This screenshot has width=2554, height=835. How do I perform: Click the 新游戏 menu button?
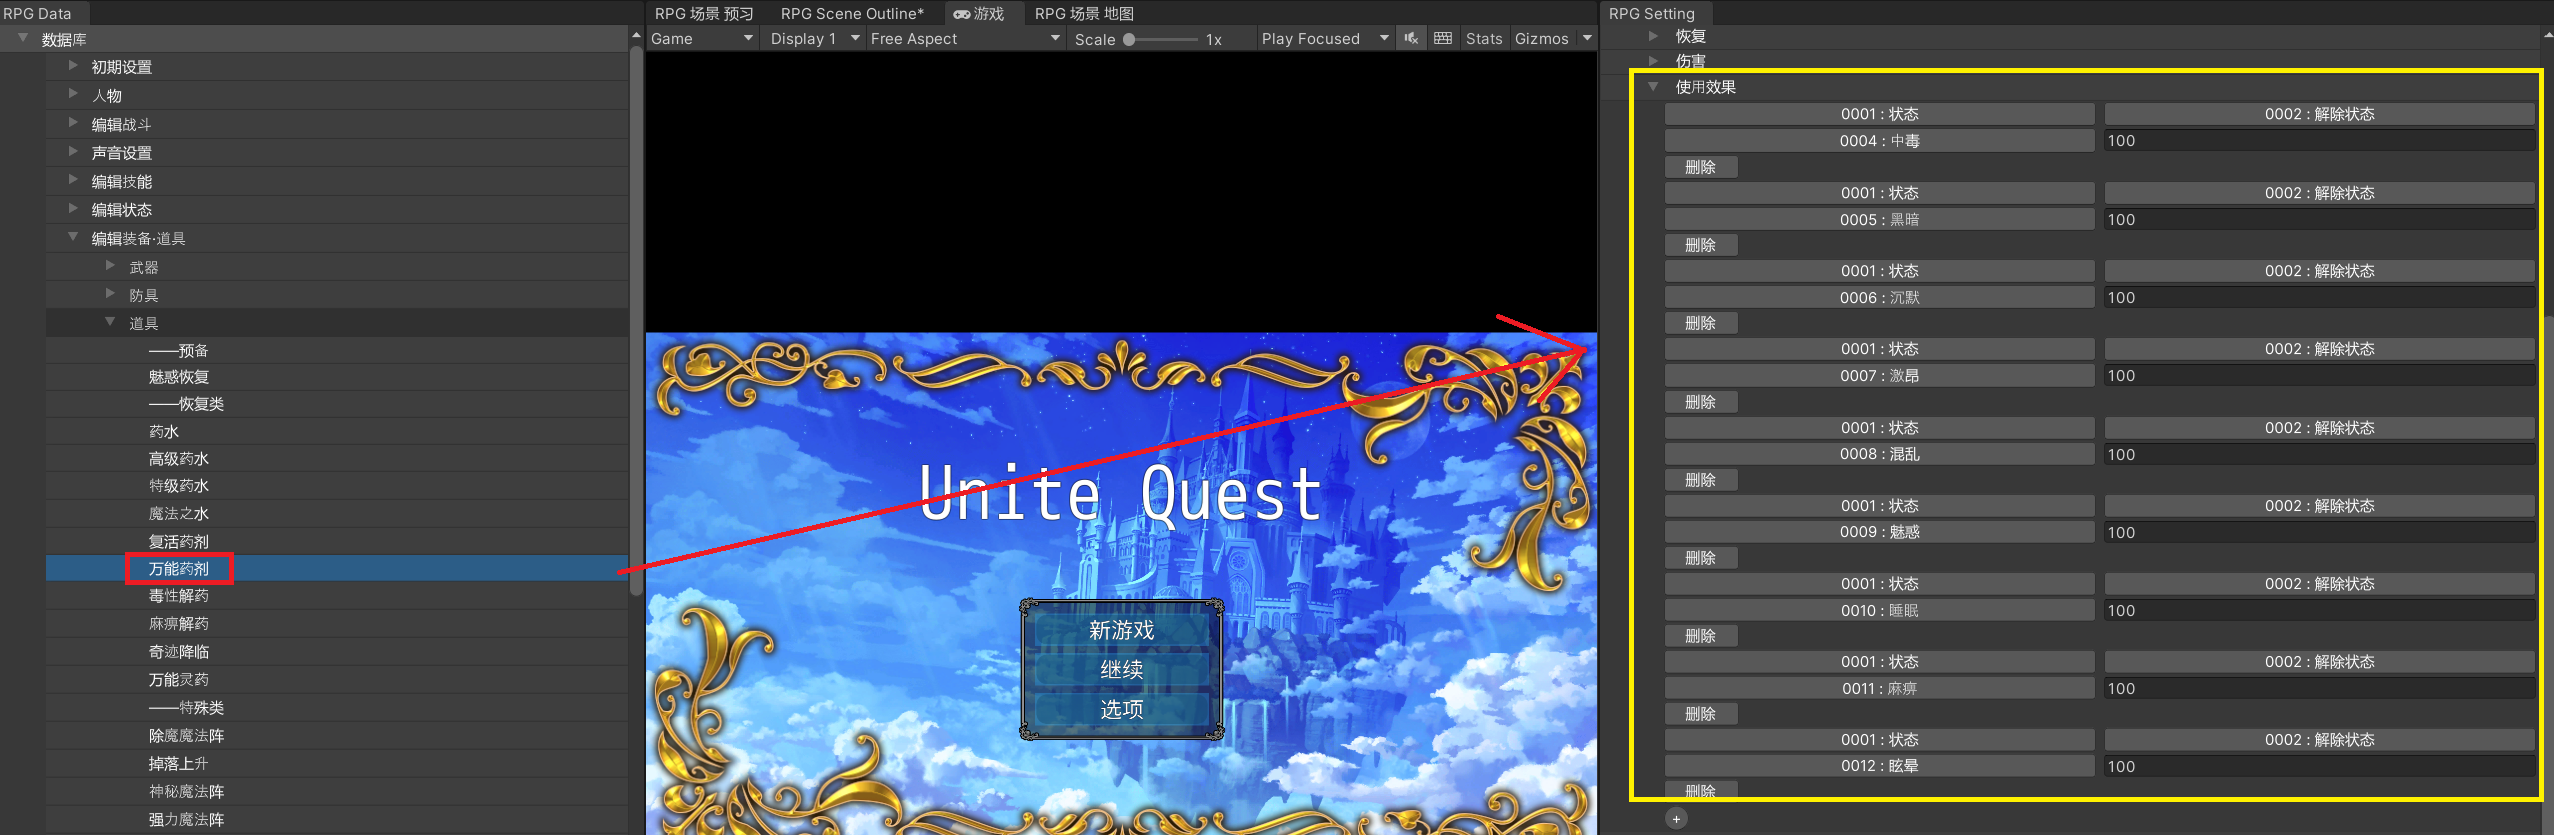click(1121, 630)
